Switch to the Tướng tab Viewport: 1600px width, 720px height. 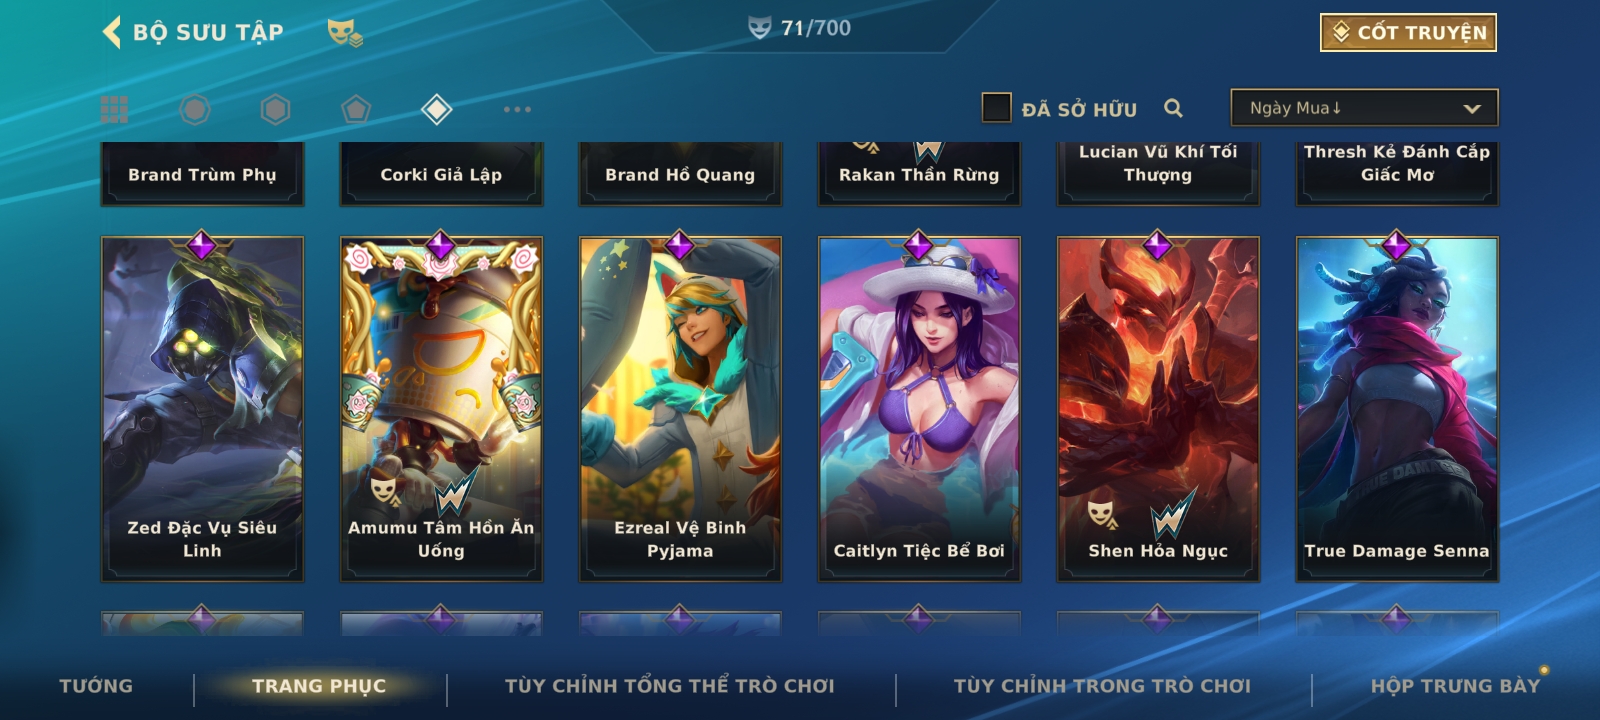(96, 686)
